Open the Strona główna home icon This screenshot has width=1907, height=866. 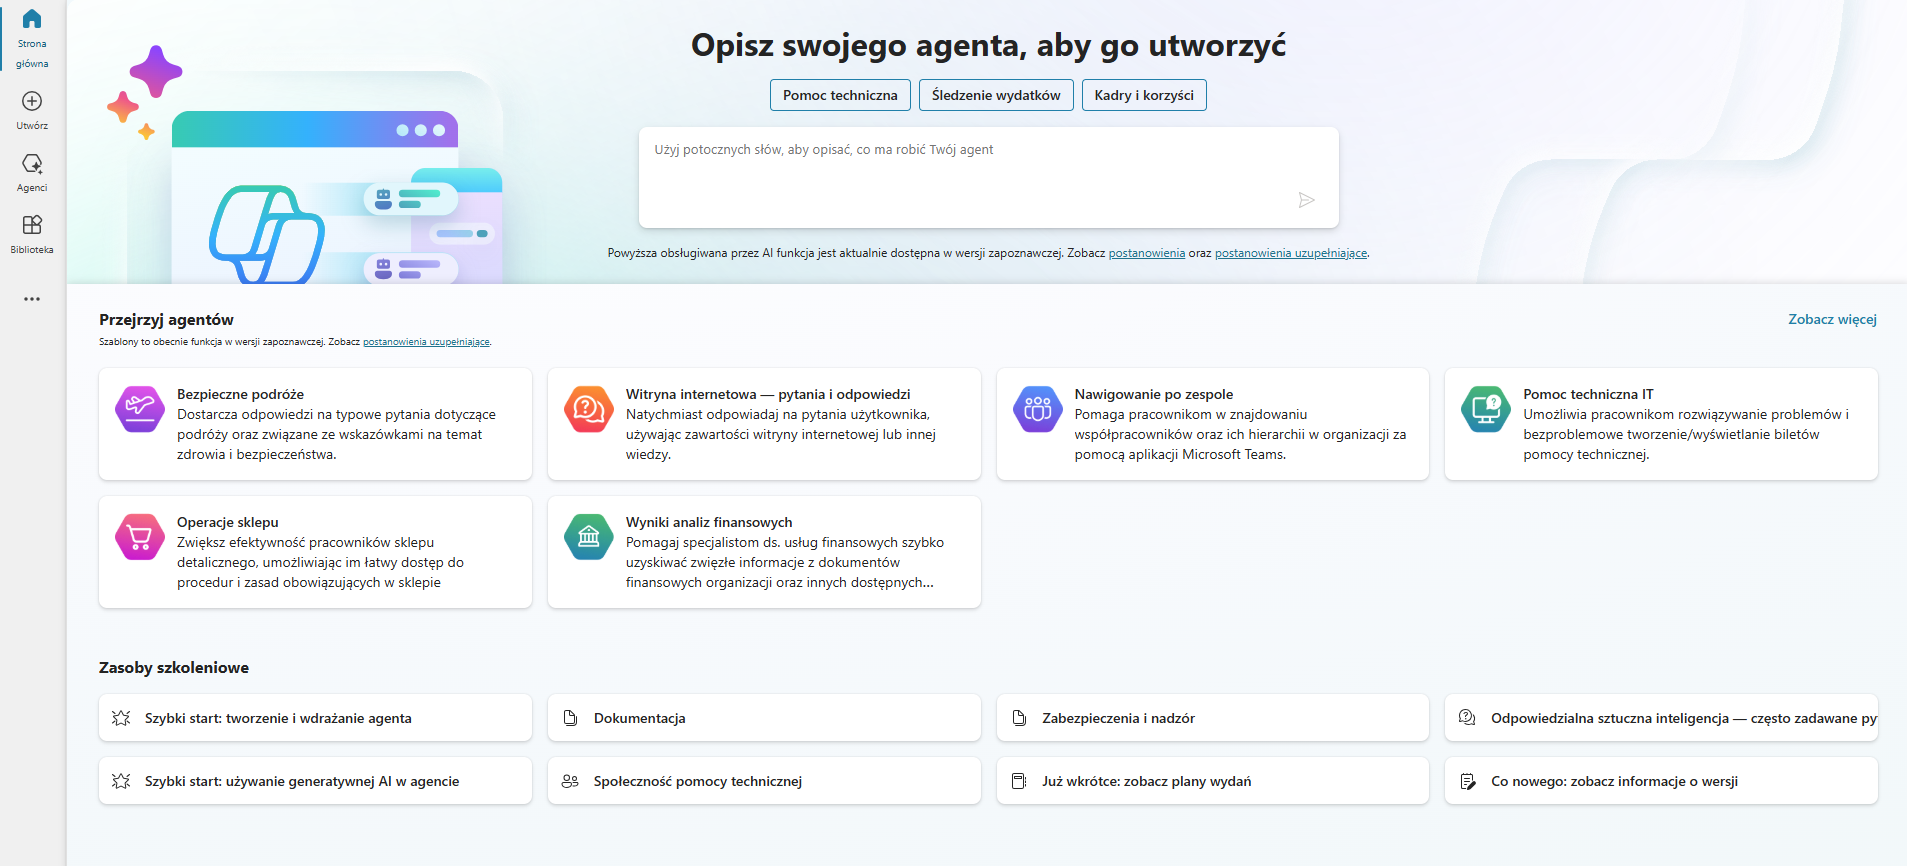[x=32, y=19]
